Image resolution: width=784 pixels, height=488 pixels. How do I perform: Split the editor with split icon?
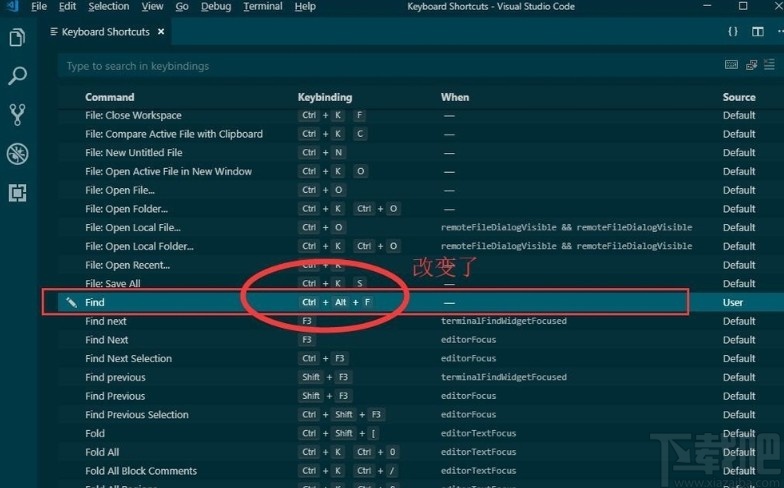[758, 32]
